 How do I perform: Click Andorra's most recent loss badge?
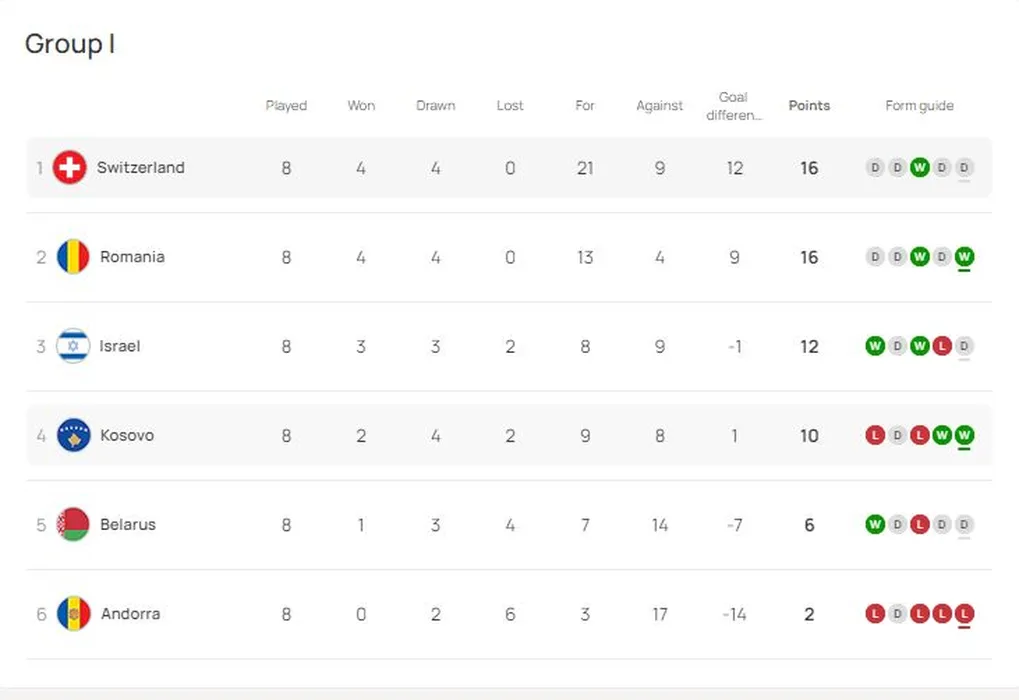point(964,614)
